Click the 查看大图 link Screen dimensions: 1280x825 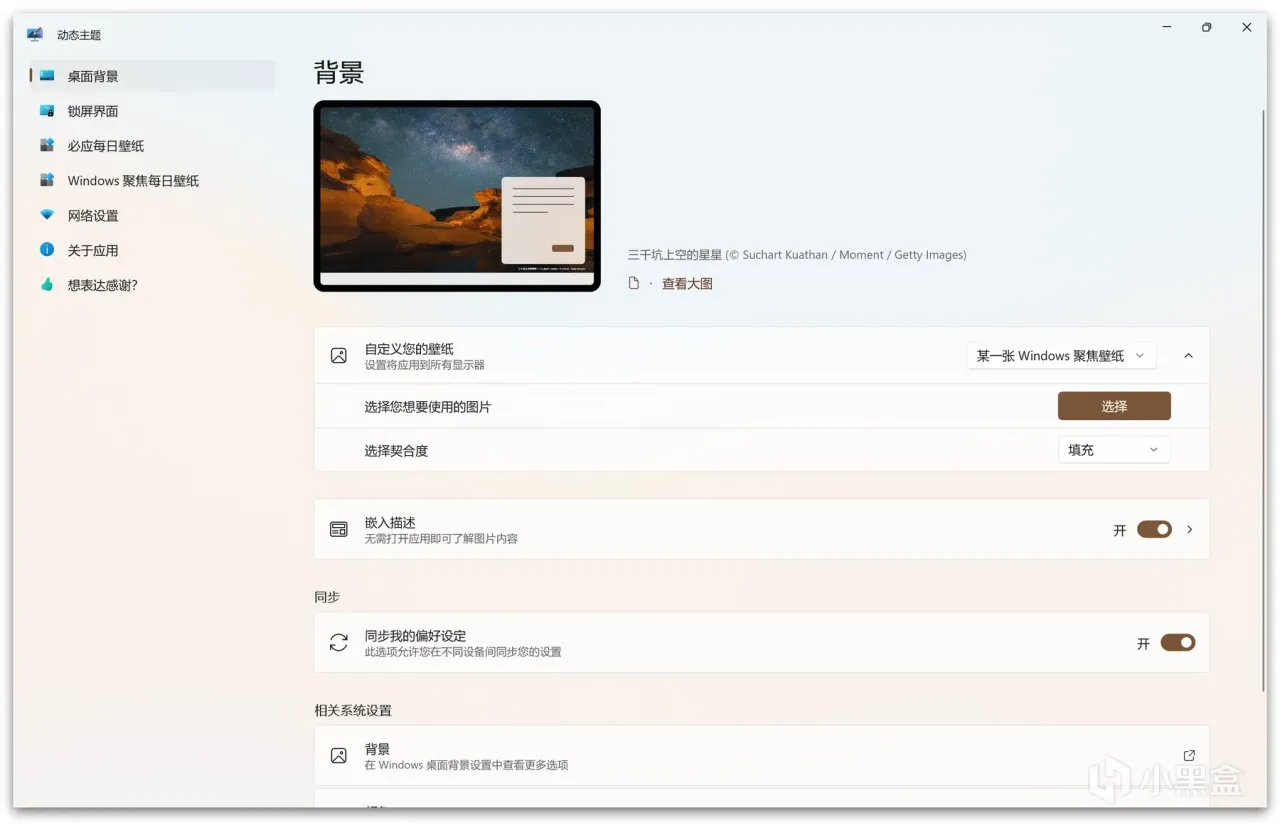(687, 284)
